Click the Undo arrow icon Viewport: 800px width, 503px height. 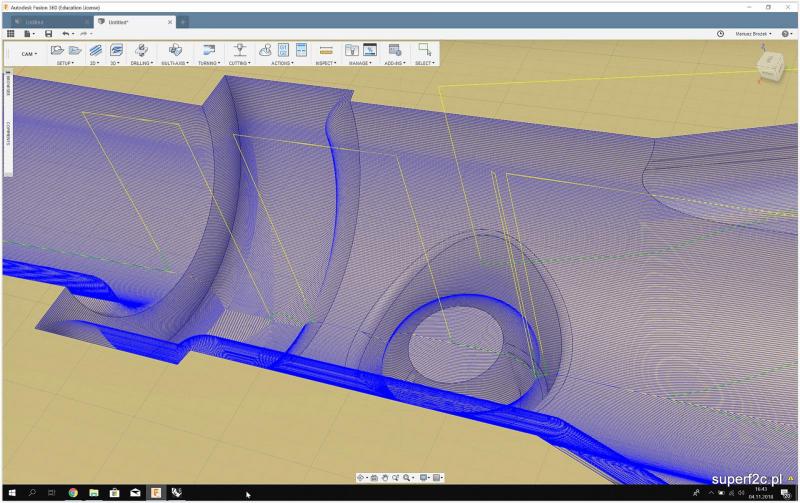(x=66, y=33)
